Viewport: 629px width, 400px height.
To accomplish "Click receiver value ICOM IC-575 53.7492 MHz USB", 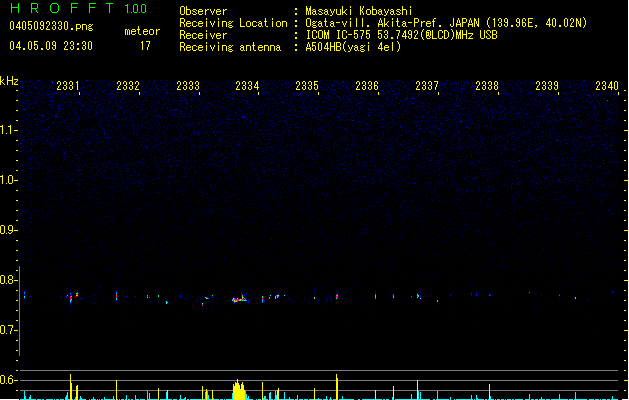I will (x=402, y=35).
